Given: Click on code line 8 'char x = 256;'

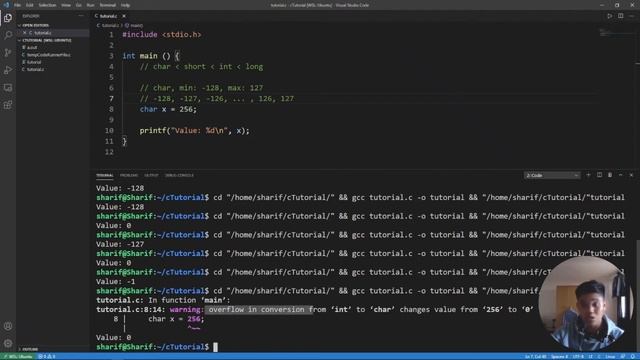Looking at the screenshot, I should pyautogui.click(x=168, y=109).
